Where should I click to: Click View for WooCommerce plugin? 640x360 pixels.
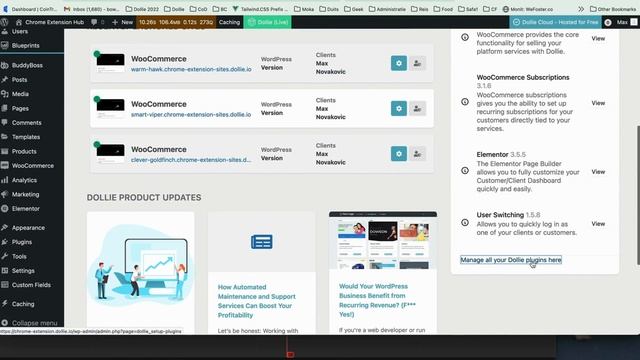[x=598, y=38]
